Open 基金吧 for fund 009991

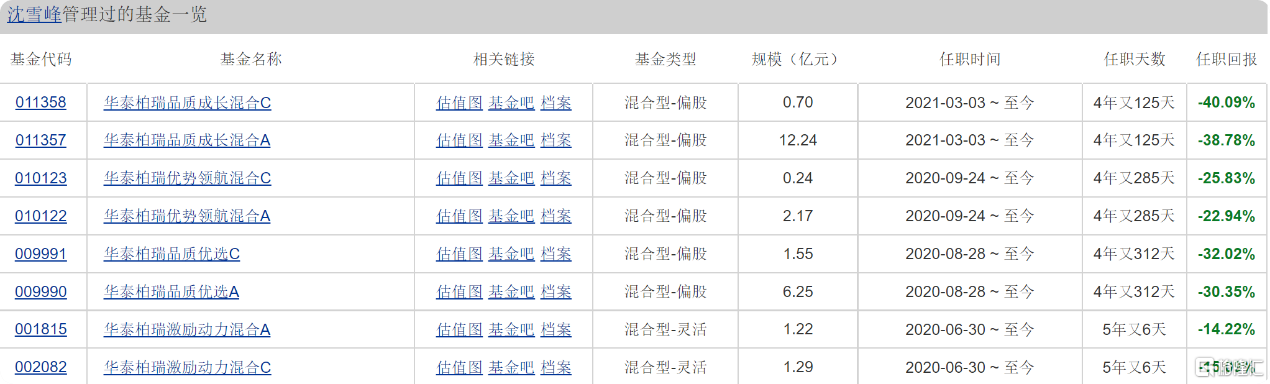511,254
